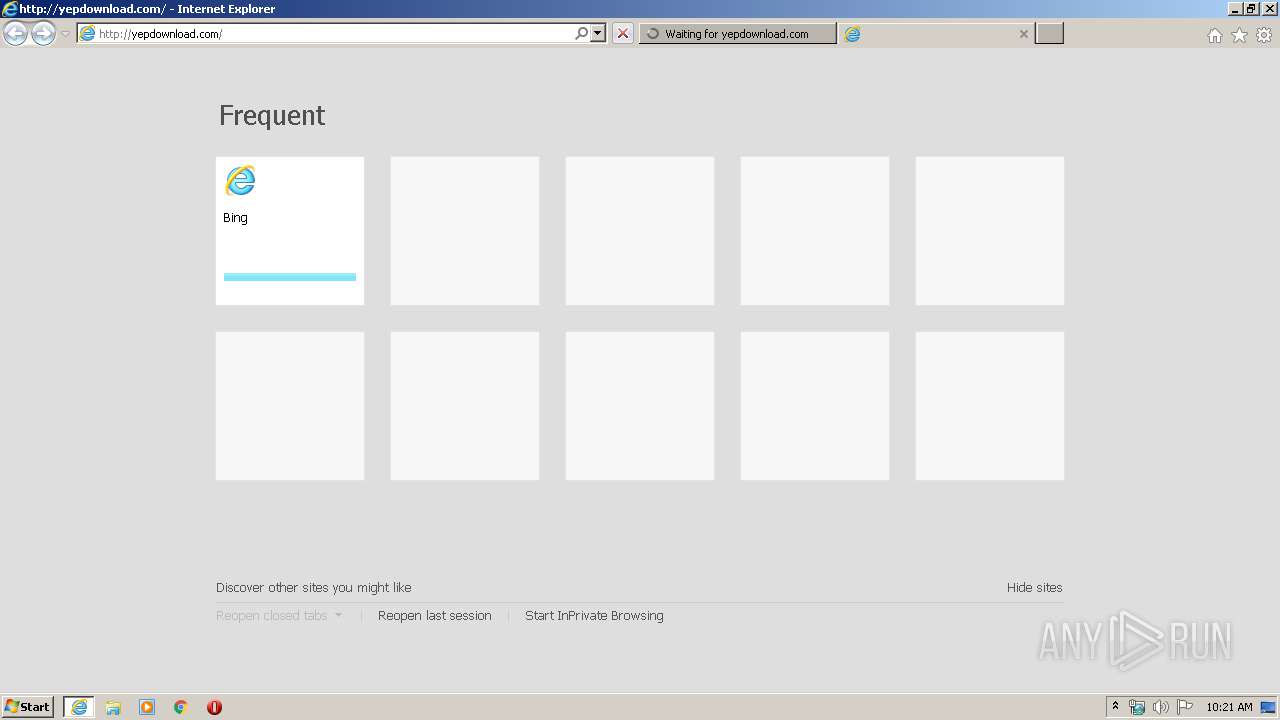This screenshot has width=1280, height=720.
Task: Open the Home page icon
Action: [1215, 35]
